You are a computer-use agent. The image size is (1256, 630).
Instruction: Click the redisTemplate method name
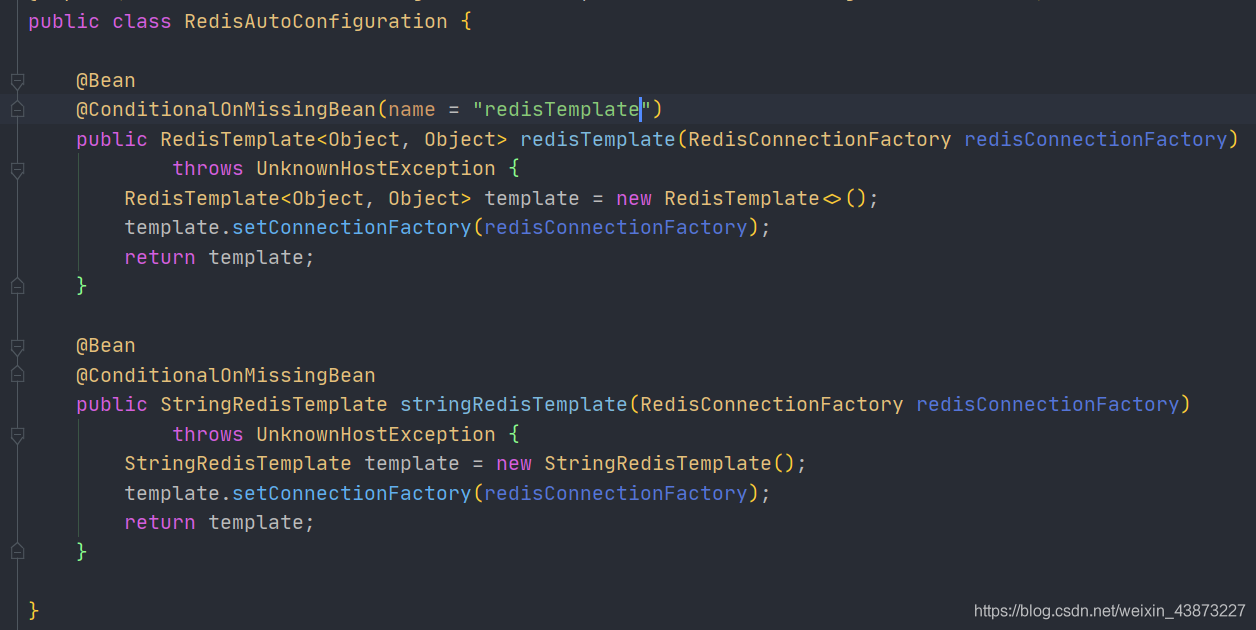pos(597,139)
